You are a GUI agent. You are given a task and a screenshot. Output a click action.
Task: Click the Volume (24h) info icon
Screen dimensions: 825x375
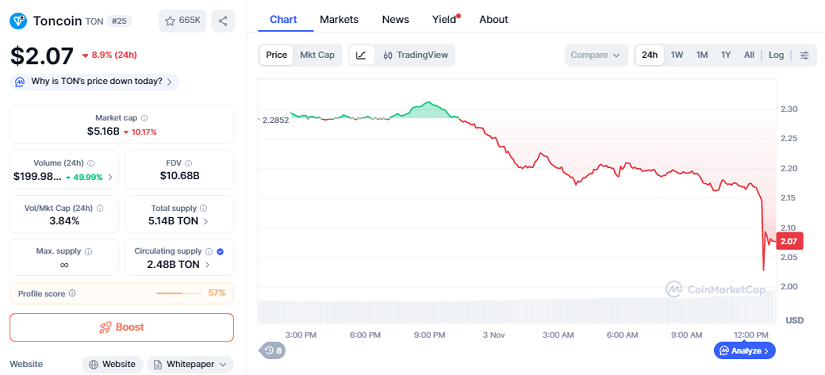(91, 163)
